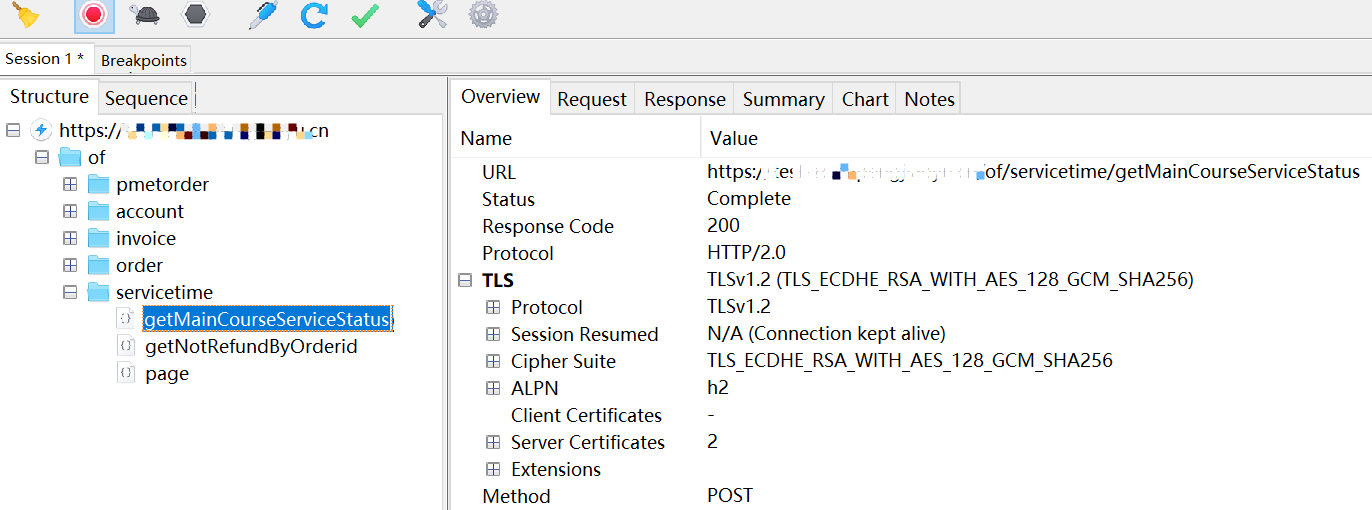1372x510 pixels.
Task: Toggle breakpoints with the hexagon icon
Action: pyautogui.click(x=195, y=14)
